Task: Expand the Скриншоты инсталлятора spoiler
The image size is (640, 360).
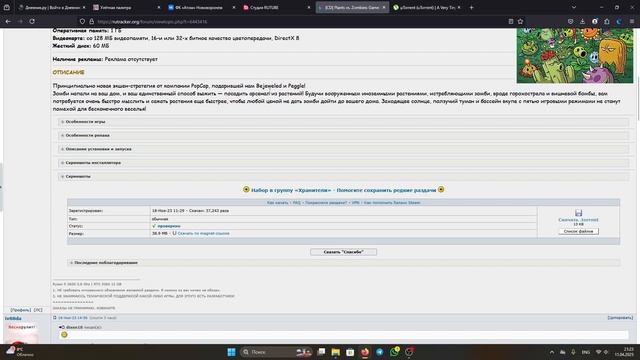Action: point(343,163)
